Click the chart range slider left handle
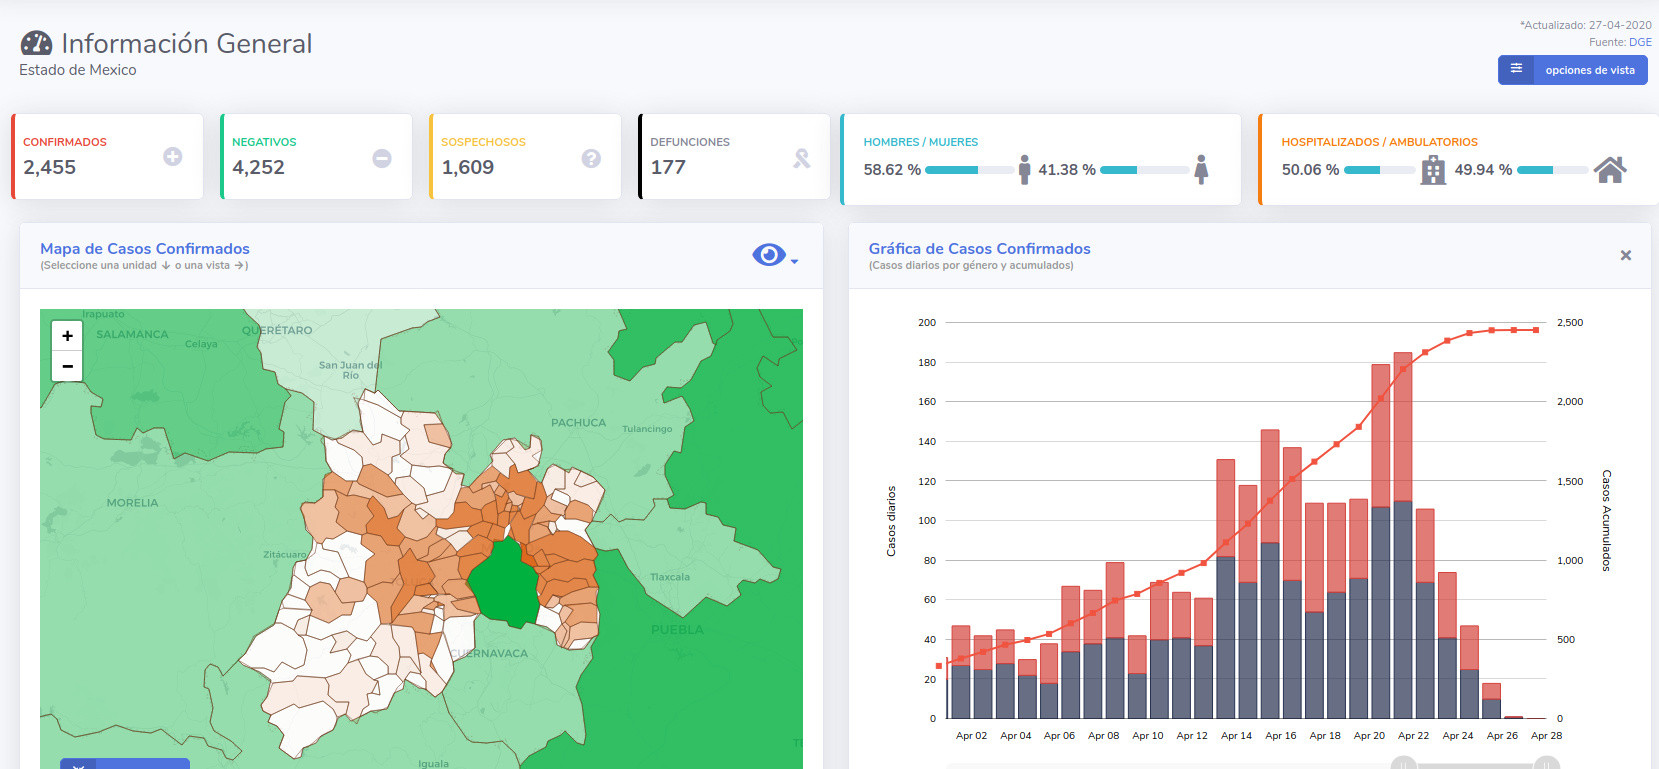The height and width of the screenshot is (769, 1659). [1404, 765]
